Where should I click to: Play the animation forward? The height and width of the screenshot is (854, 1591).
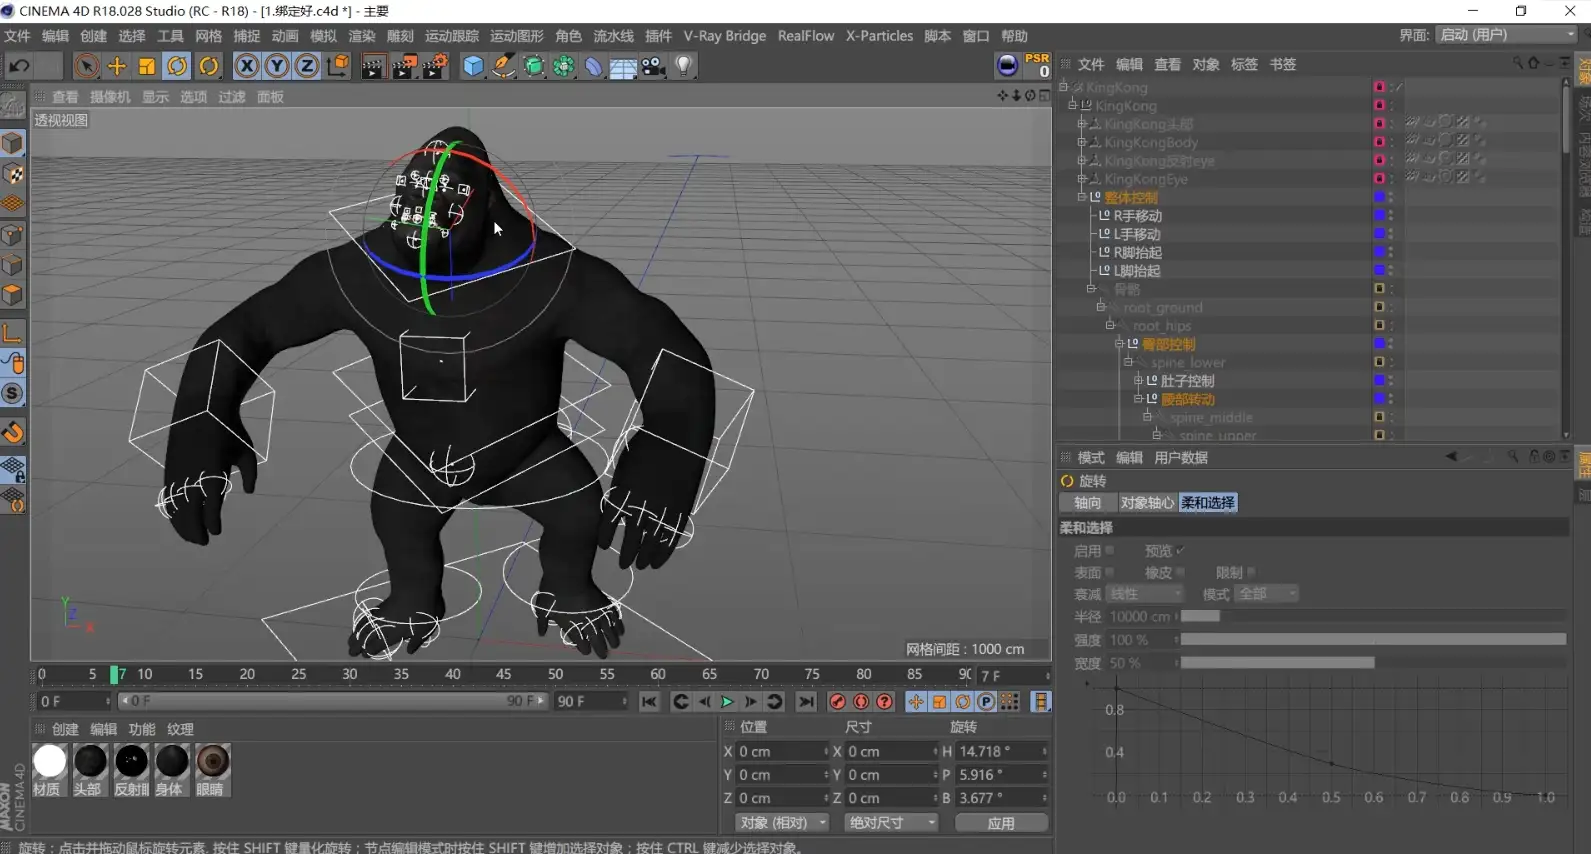(x=727, y=702)
